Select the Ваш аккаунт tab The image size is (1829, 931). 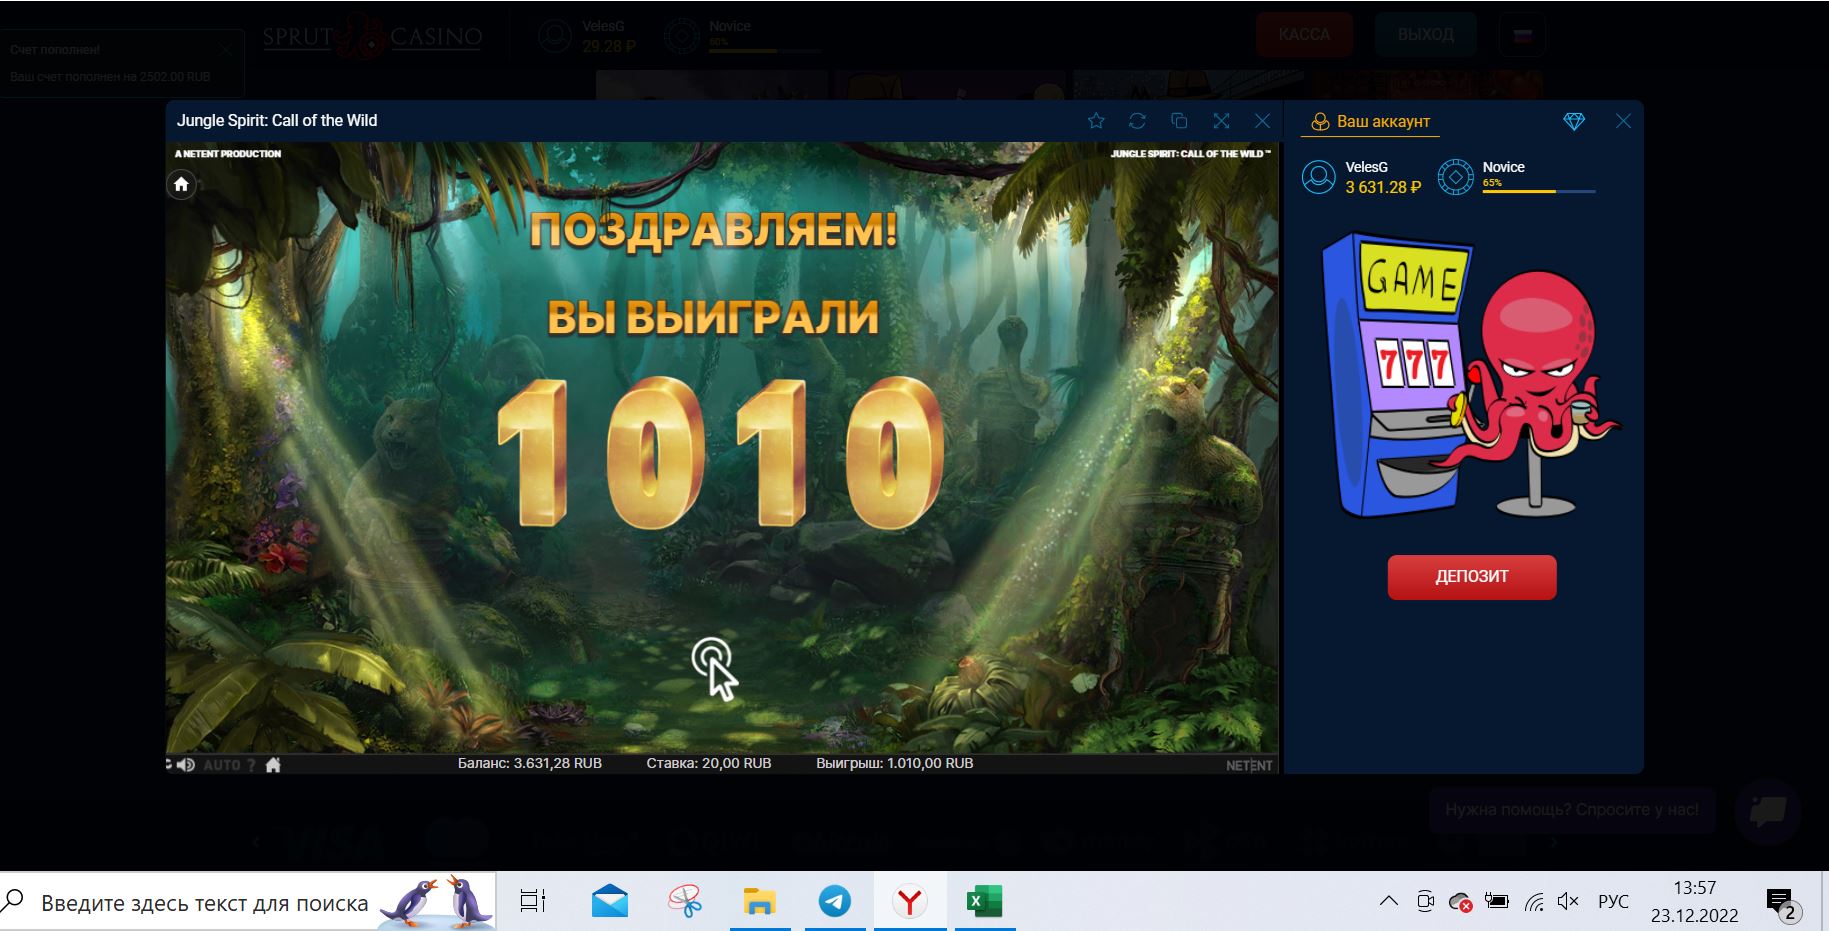coord(1371,121)
